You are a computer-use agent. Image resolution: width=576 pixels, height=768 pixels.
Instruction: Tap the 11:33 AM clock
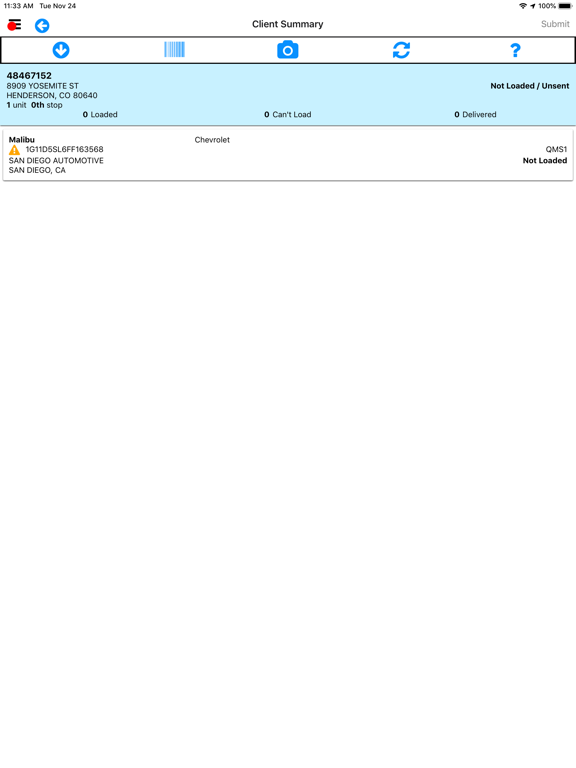19,6
